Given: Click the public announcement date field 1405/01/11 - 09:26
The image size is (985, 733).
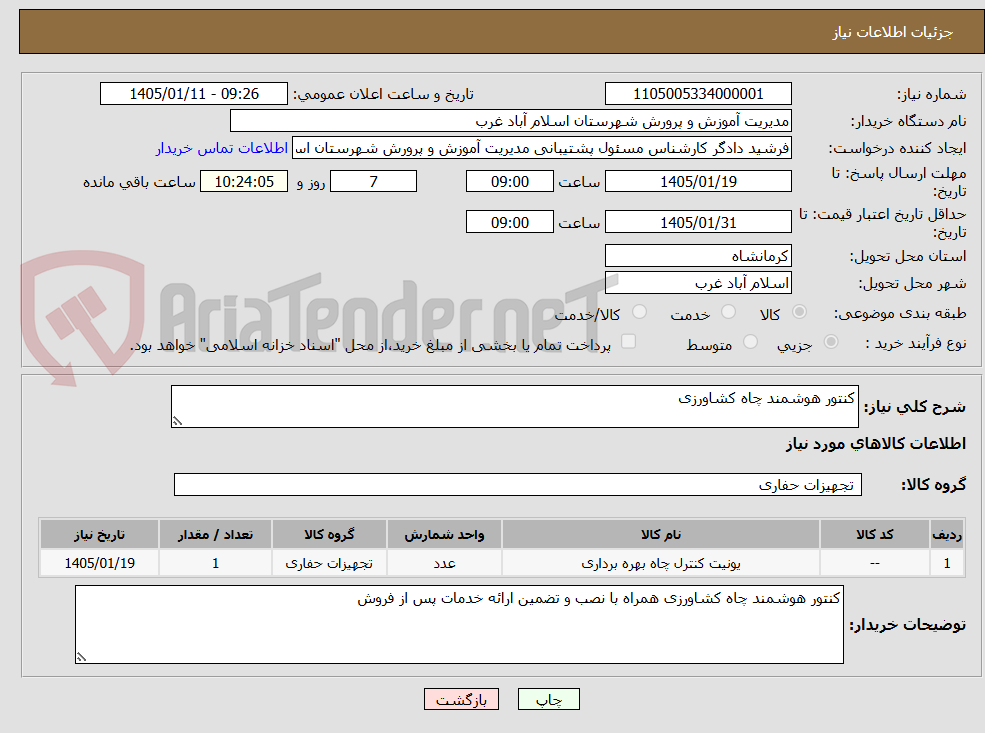Looking at the screenshot, I should (x=193, y=94).
